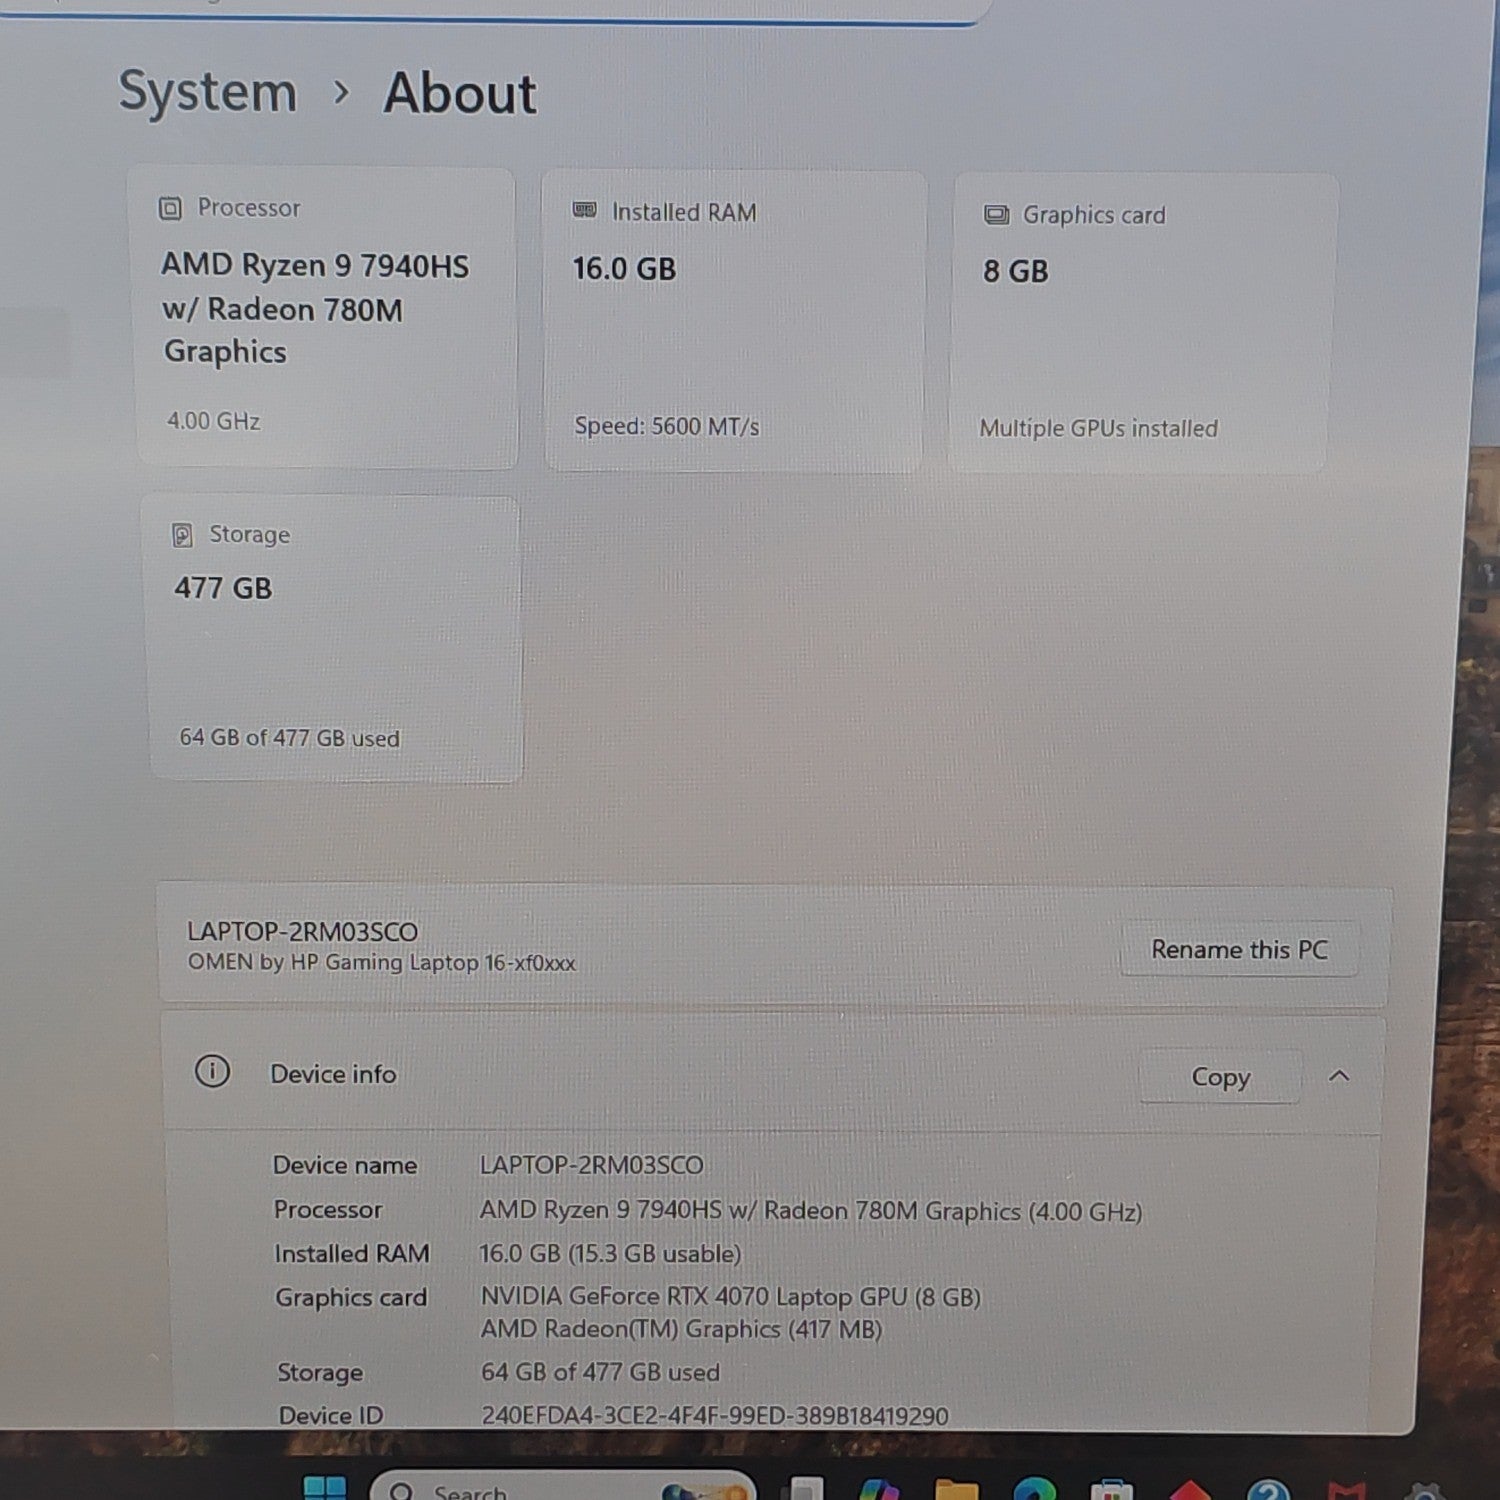Click the Device ID value "240EFDA4-3CE2-4F4F-99ED-389B18419290"
1500x1500 pixels.
715,1416
